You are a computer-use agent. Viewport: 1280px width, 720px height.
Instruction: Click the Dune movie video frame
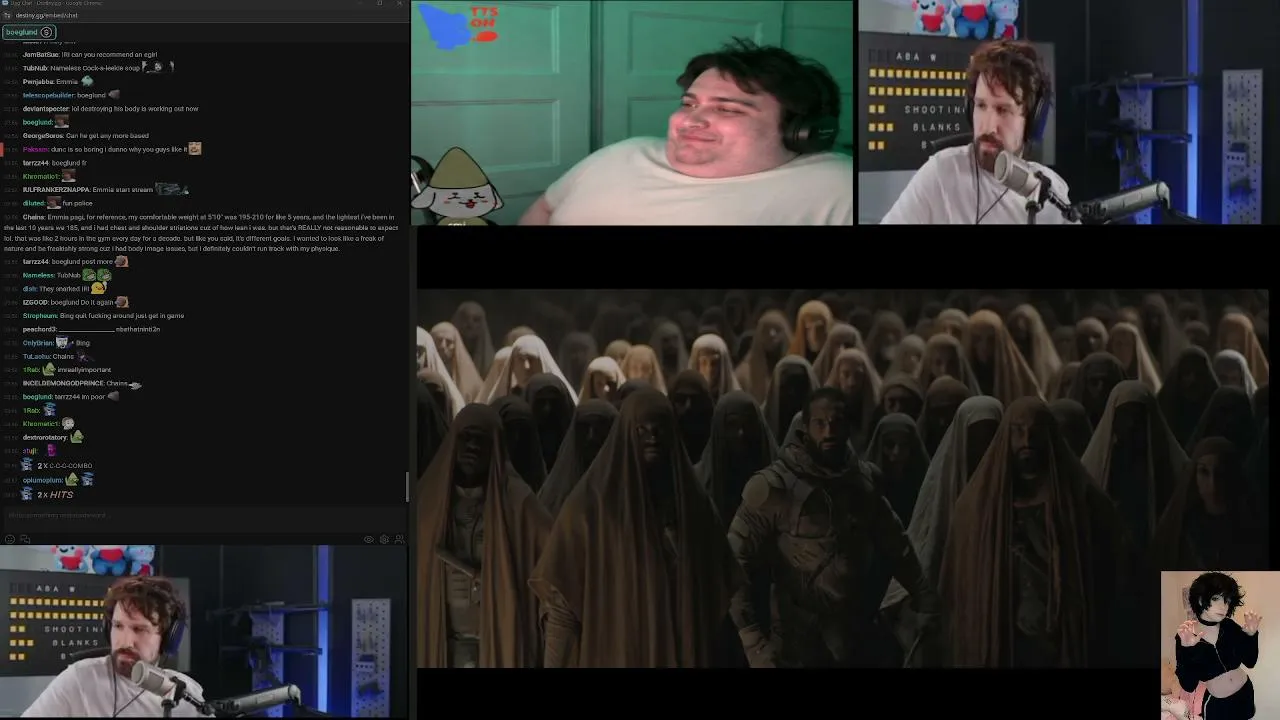pyautogui.click(x=842, y=478)
